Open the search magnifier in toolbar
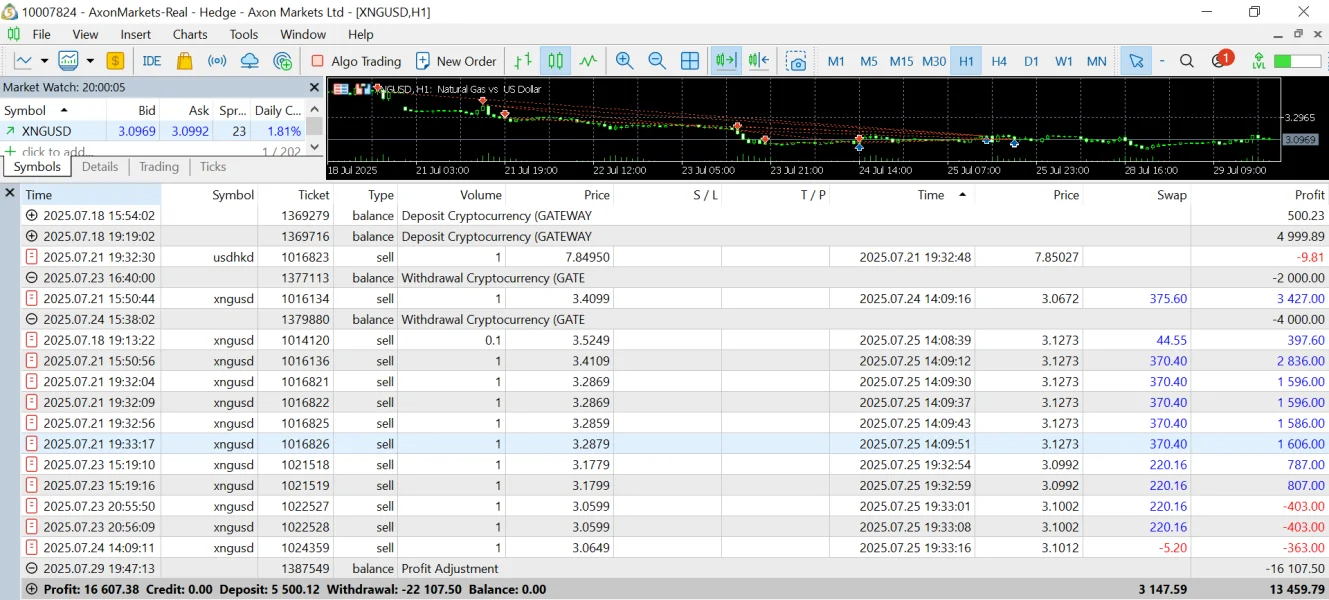Viewport: 1329px width, 600px height. coord(1187,61)
